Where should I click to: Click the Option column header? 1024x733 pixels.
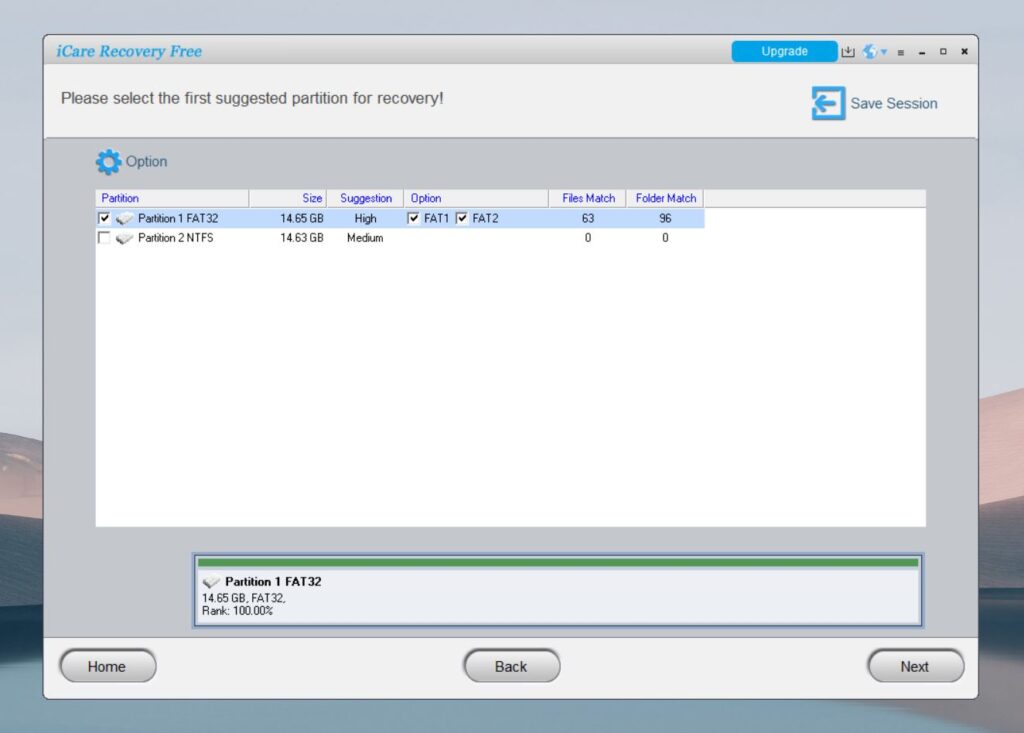click(476, 198)
